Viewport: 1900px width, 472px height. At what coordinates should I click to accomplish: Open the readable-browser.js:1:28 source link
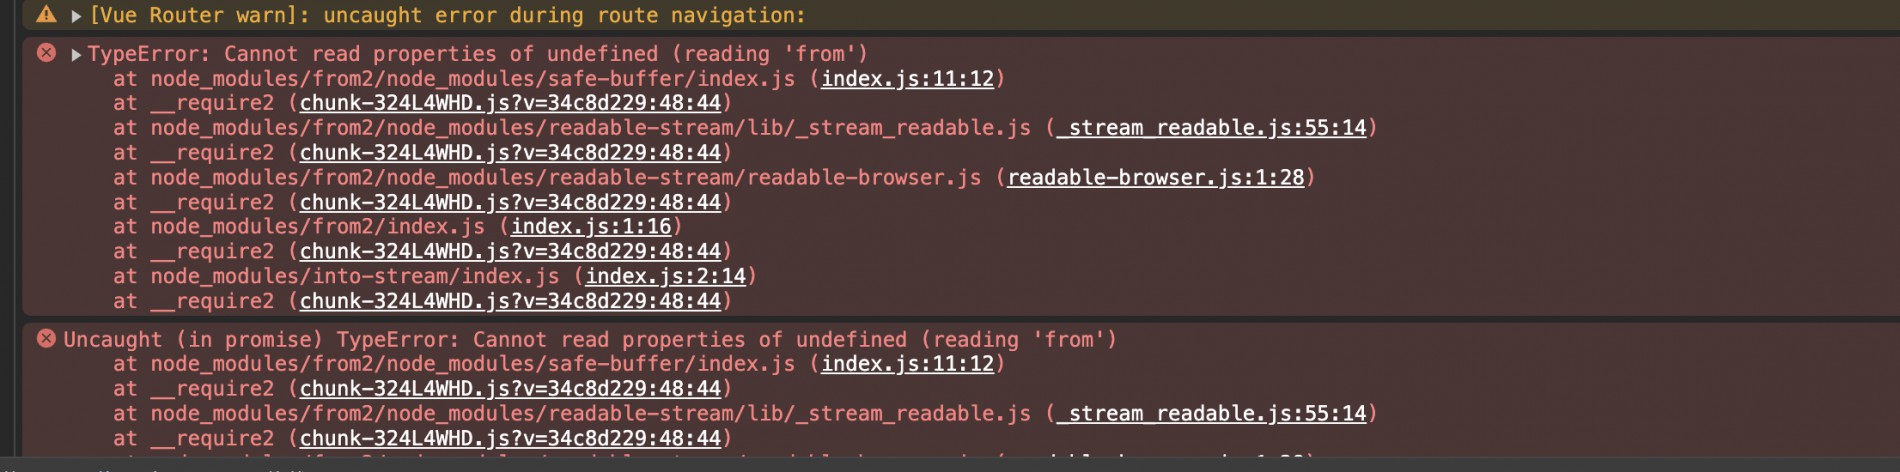click(1155, 177)
